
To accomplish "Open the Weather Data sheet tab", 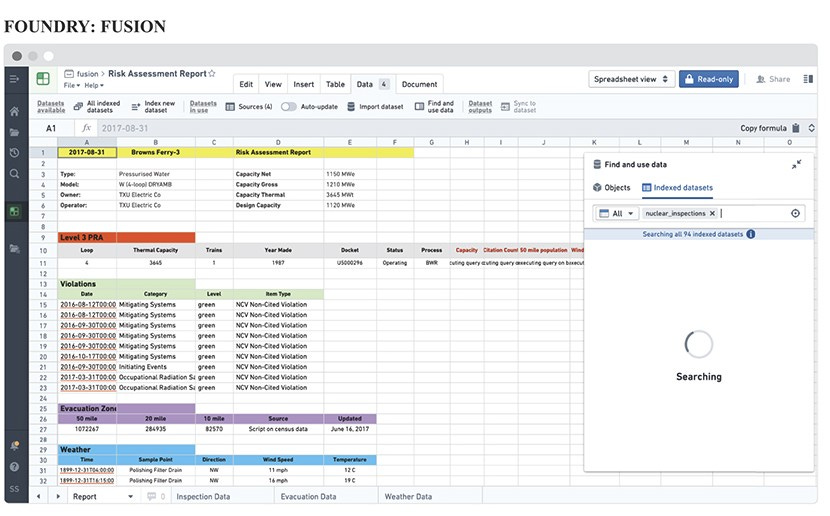I will pos(408,496).
